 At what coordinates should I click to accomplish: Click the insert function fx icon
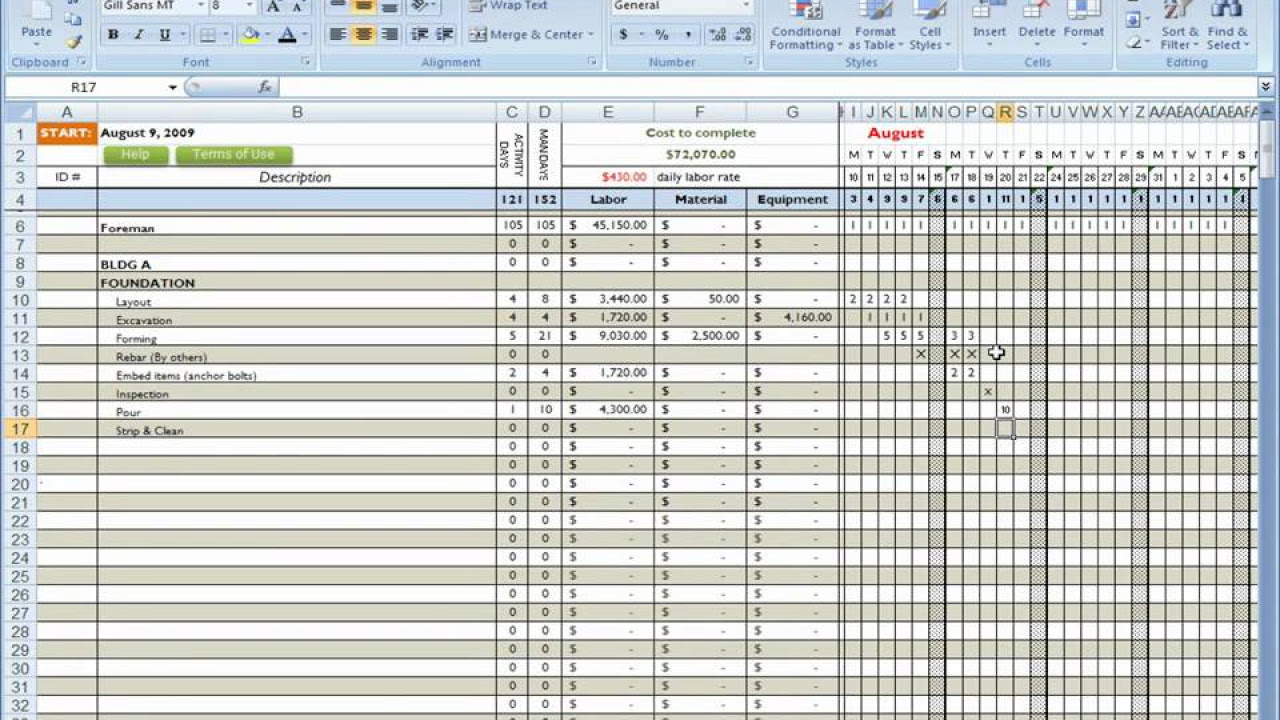tap(265, 87)
